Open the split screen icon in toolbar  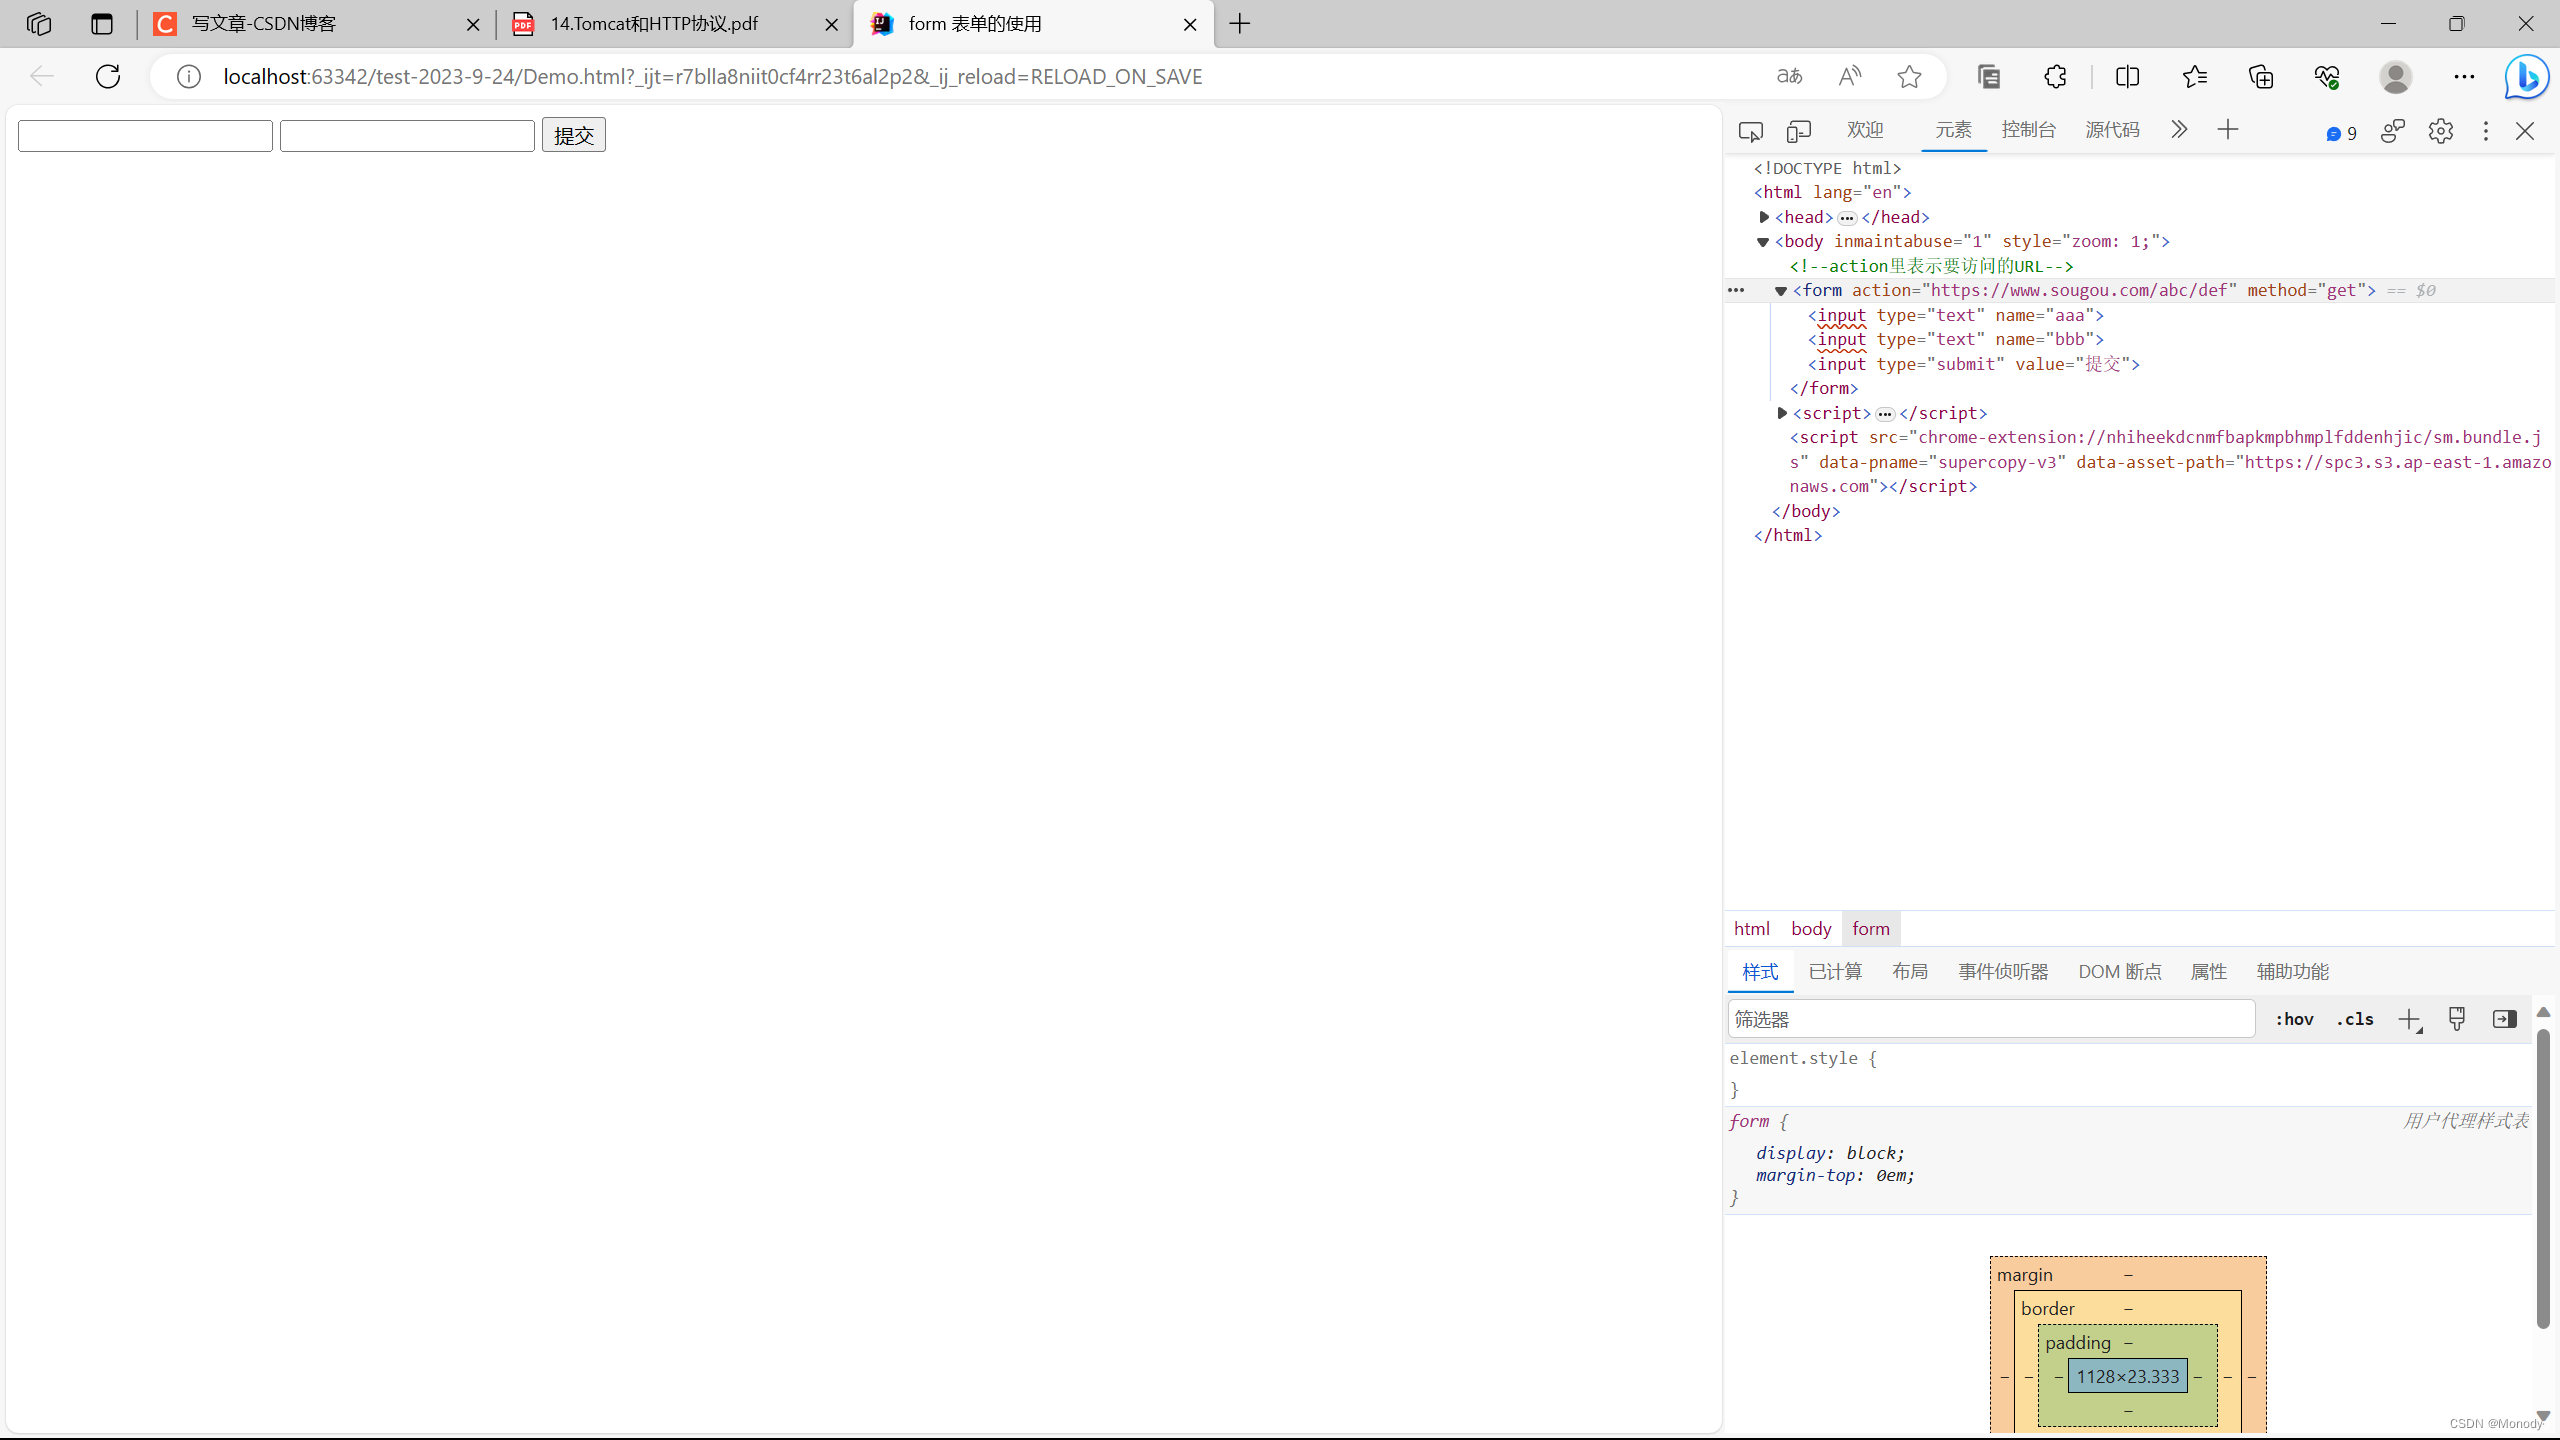(x=2127, y=77)
